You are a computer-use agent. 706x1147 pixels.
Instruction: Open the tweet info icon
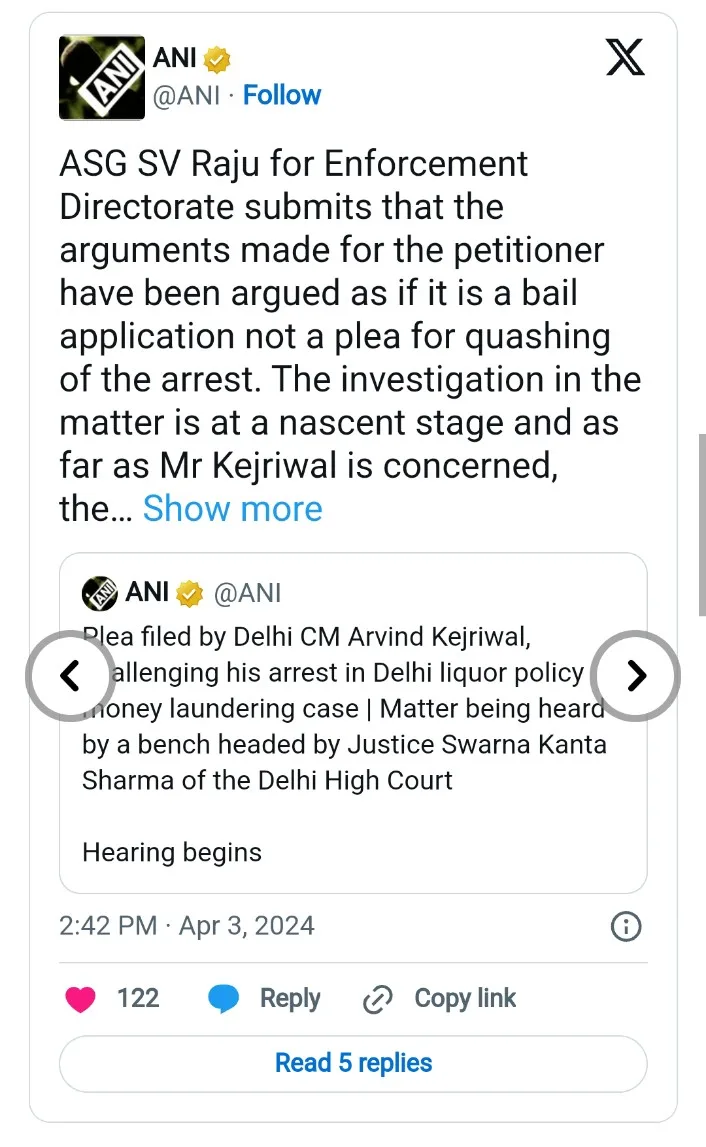(625, 927)
